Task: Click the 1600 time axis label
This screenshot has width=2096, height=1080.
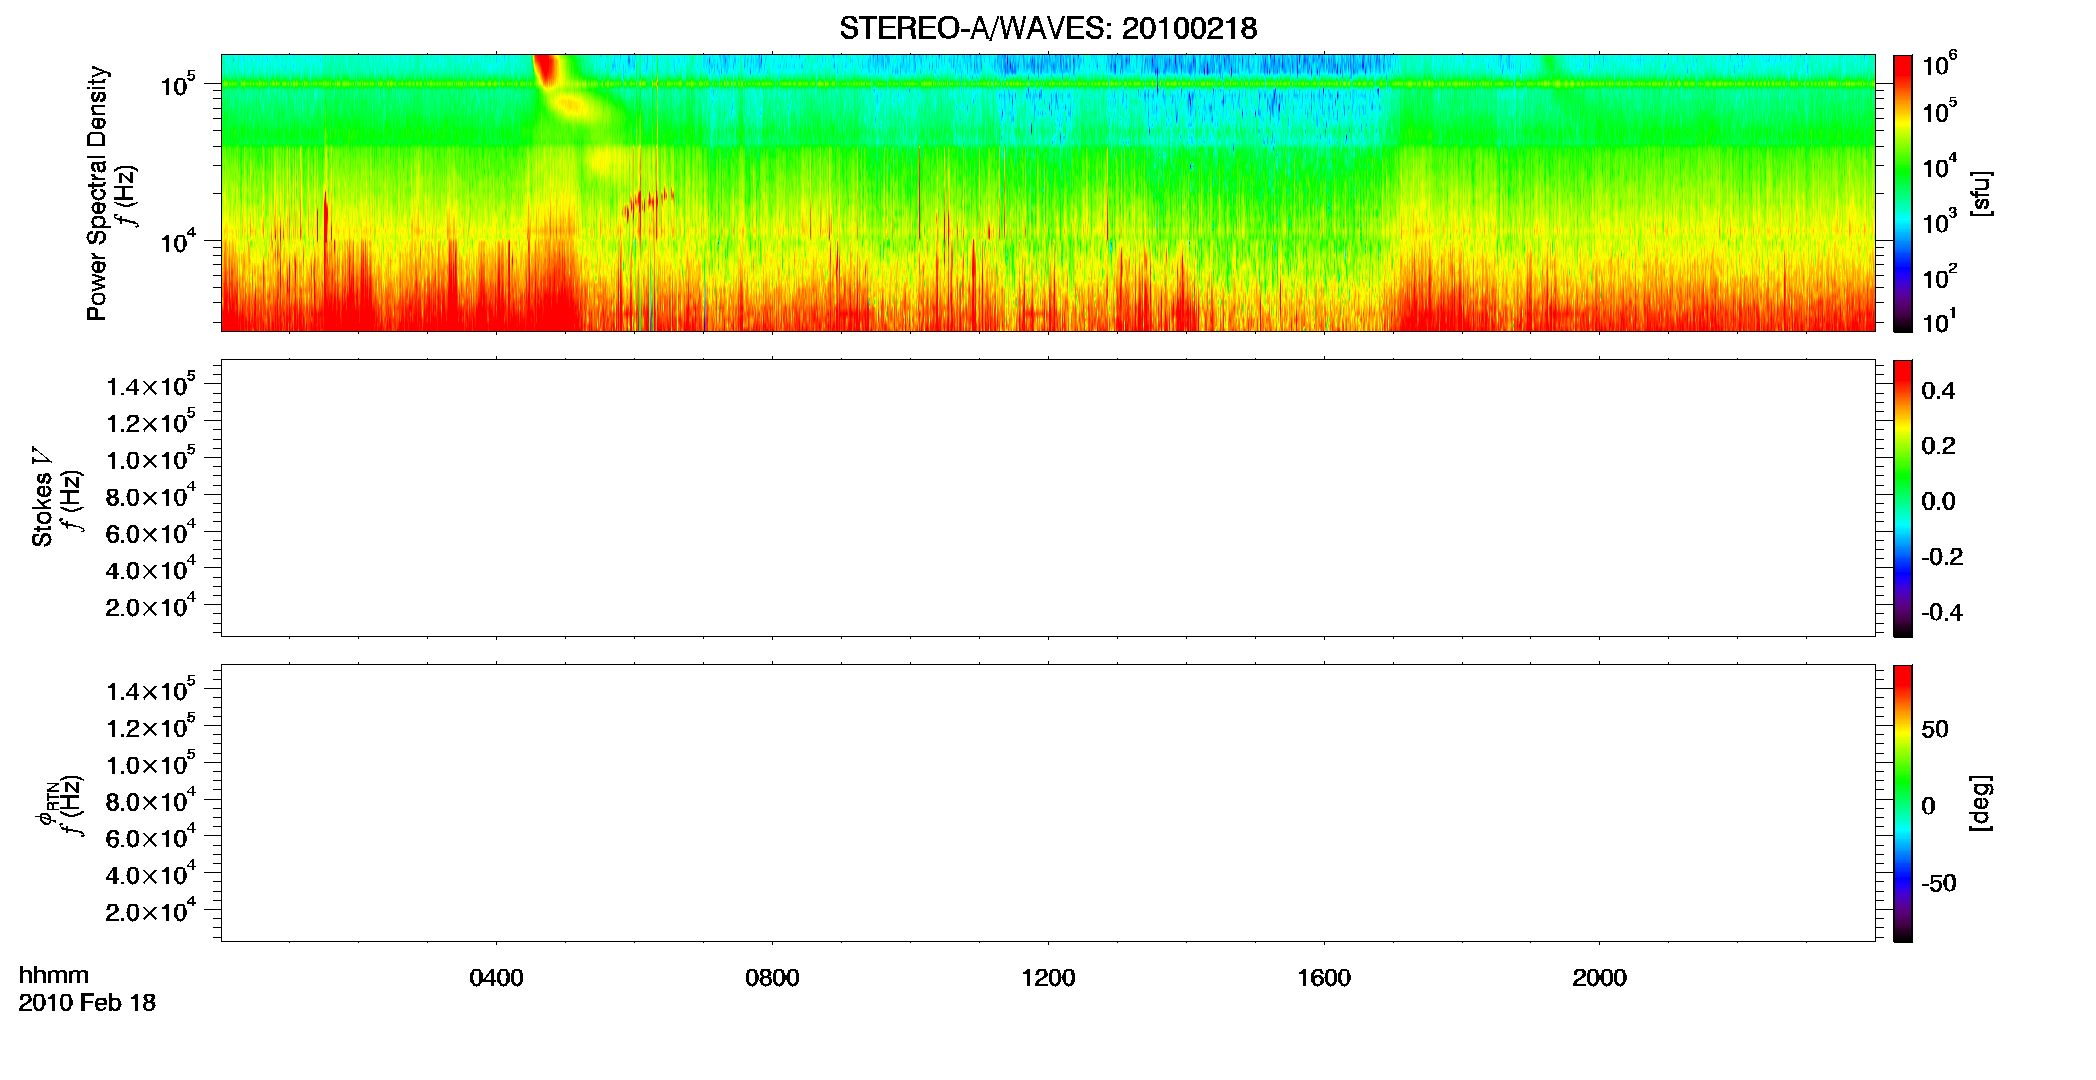Action: point(1324,978)
